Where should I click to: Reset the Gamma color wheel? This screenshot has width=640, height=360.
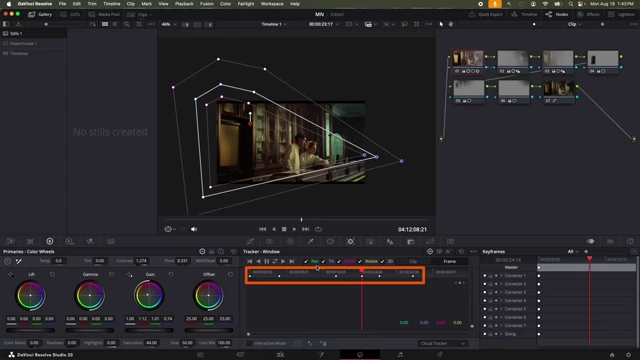(111, 274)
